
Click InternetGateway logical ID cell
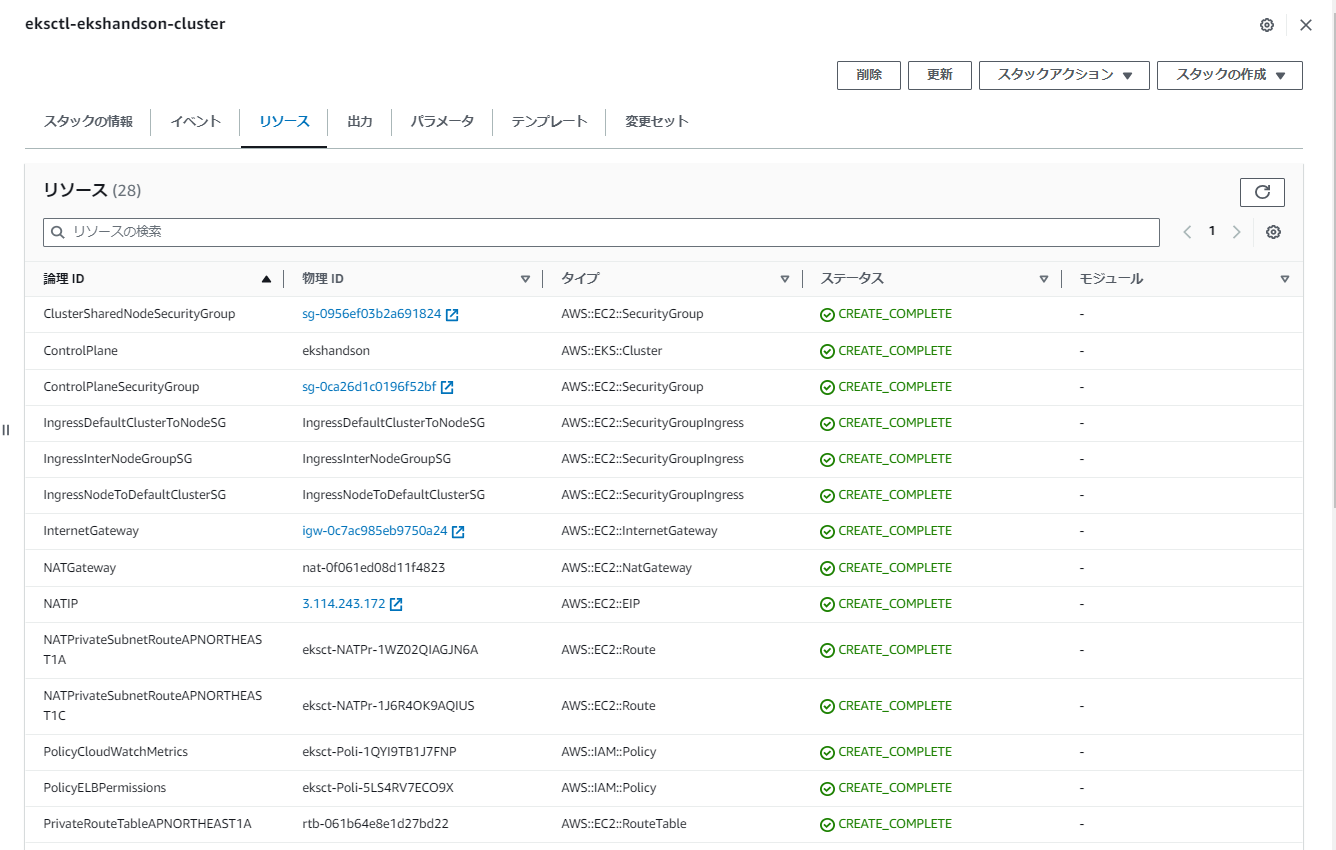91,531
